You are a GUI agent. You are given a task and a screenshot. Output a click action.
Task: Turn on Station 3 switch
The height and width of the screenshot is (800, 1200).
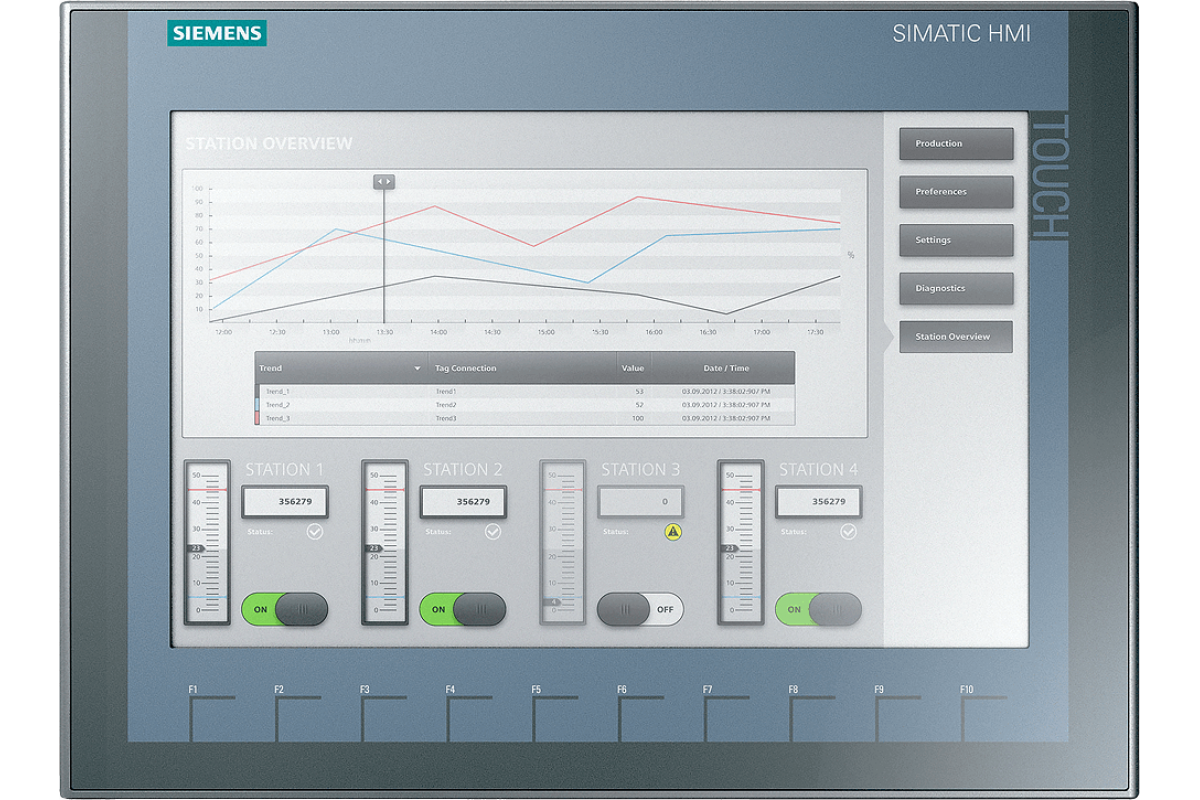[640, 609]
